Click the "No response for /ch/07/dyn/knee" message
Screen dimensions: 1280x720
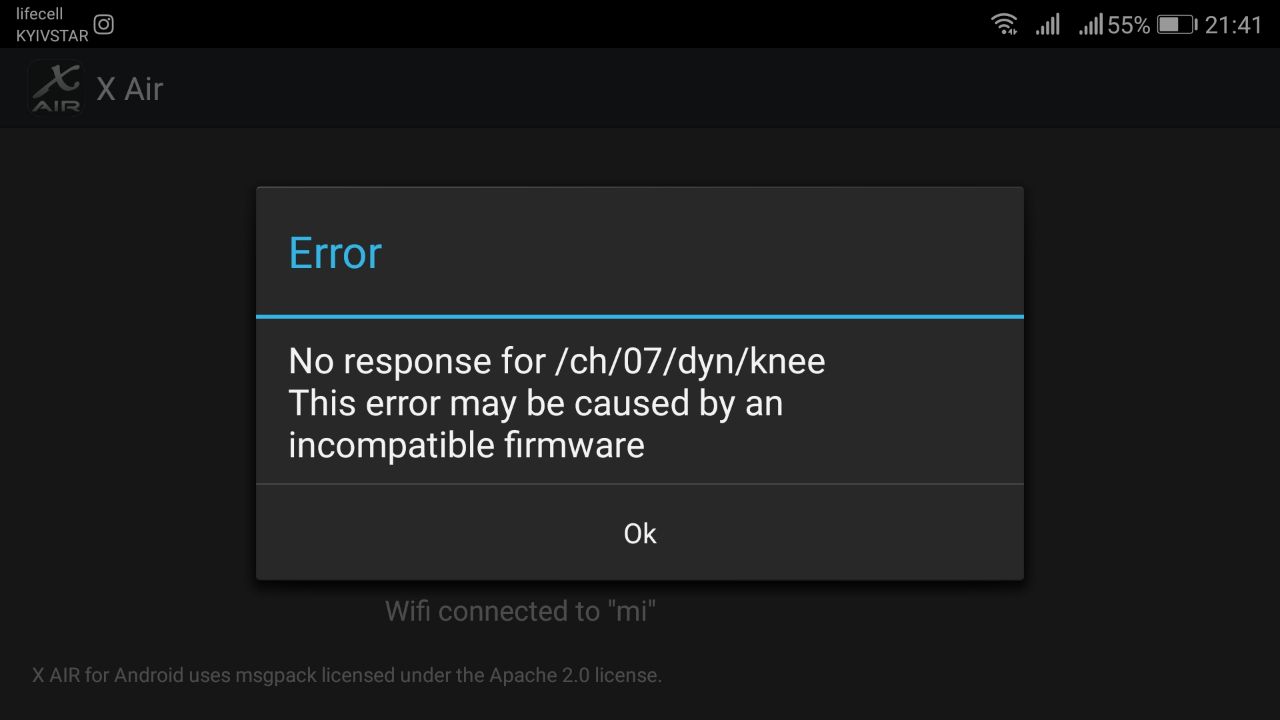[x=557, y=360]
